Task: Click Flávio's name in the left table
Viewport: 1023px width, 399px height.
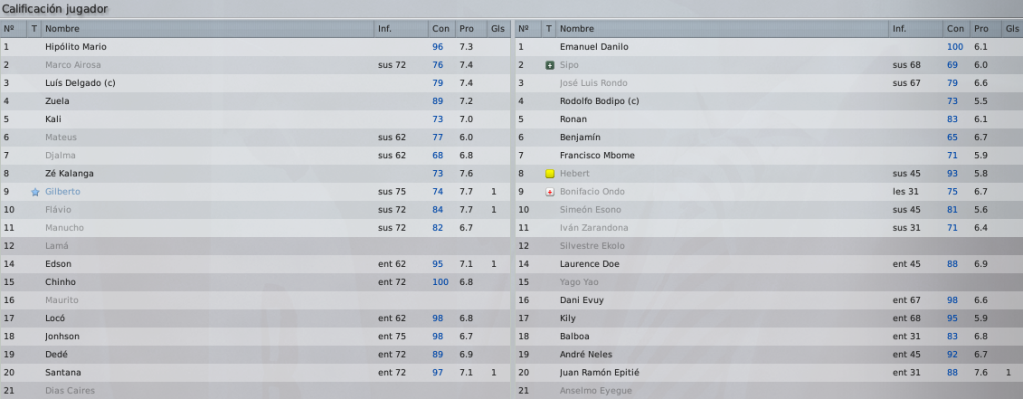Action: pos(58,209)
